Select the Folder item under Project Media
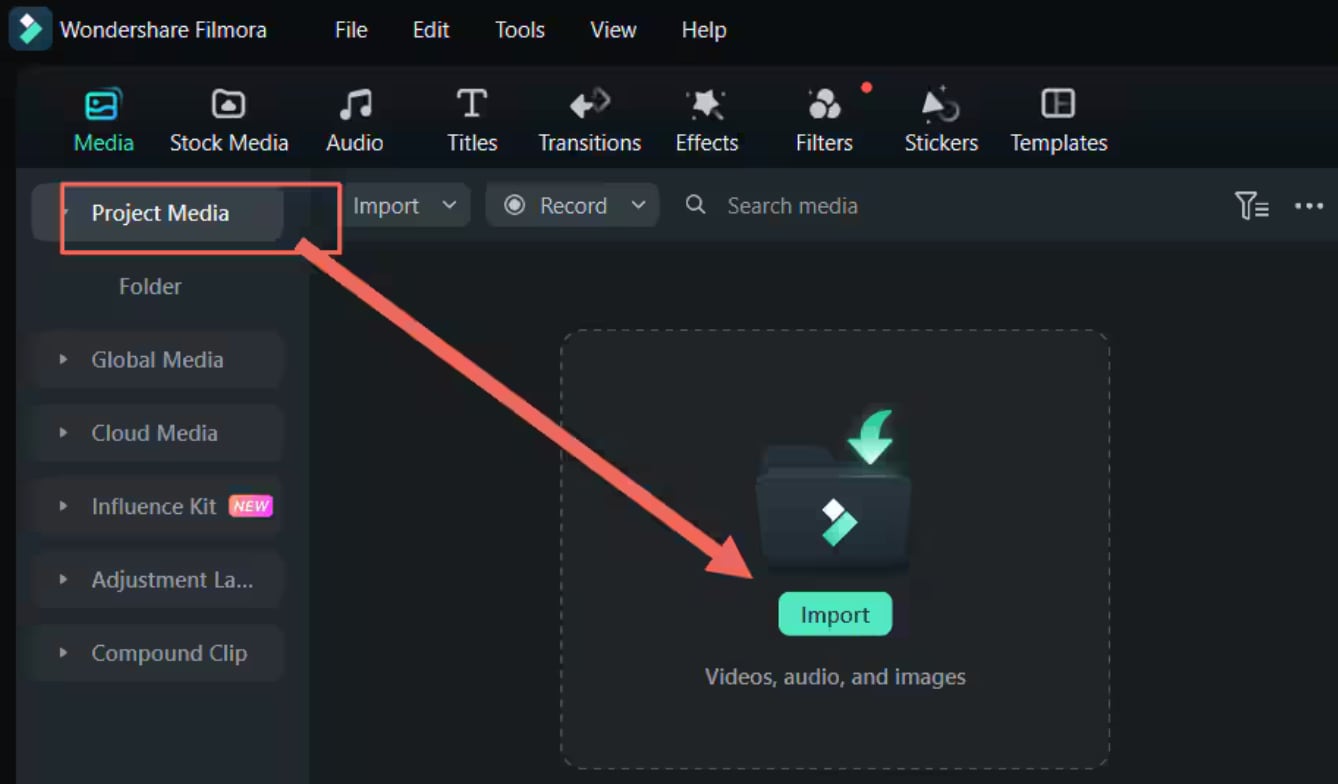Screen dimensions: 1338x784 150,286
